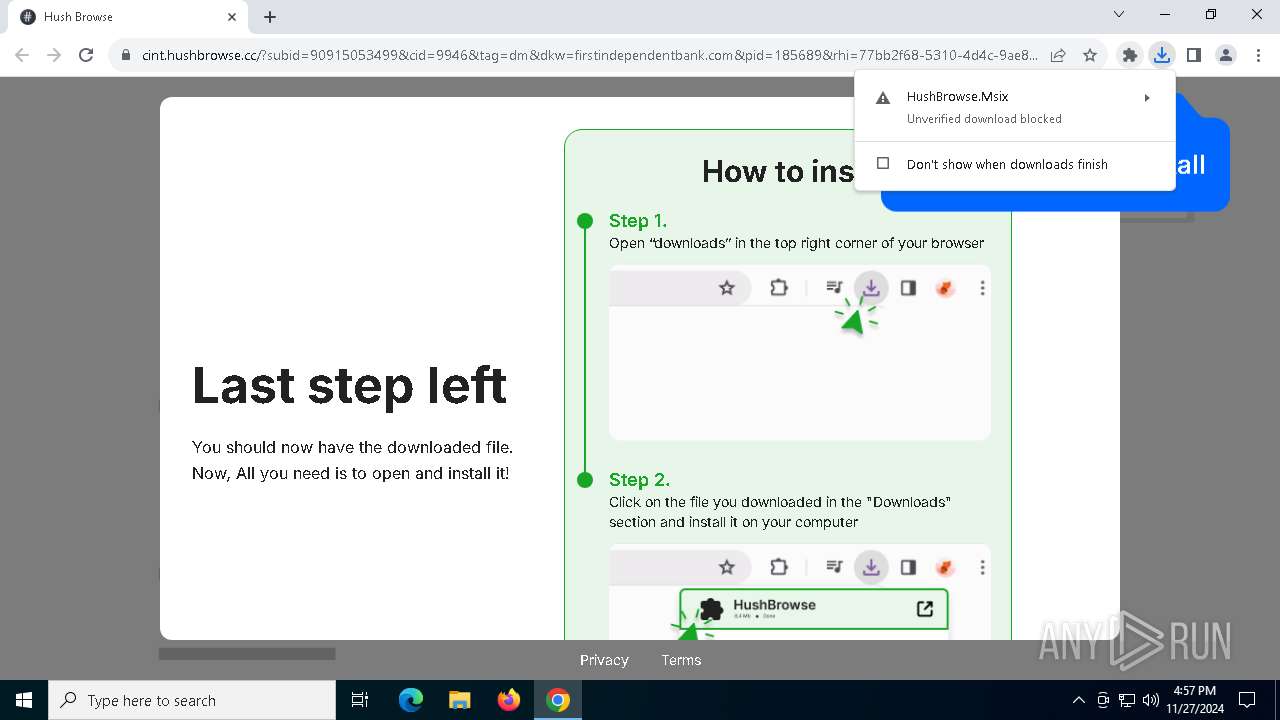
Task: Open the Chrome downloads toolbar icon
Action: click(1162, 55)
